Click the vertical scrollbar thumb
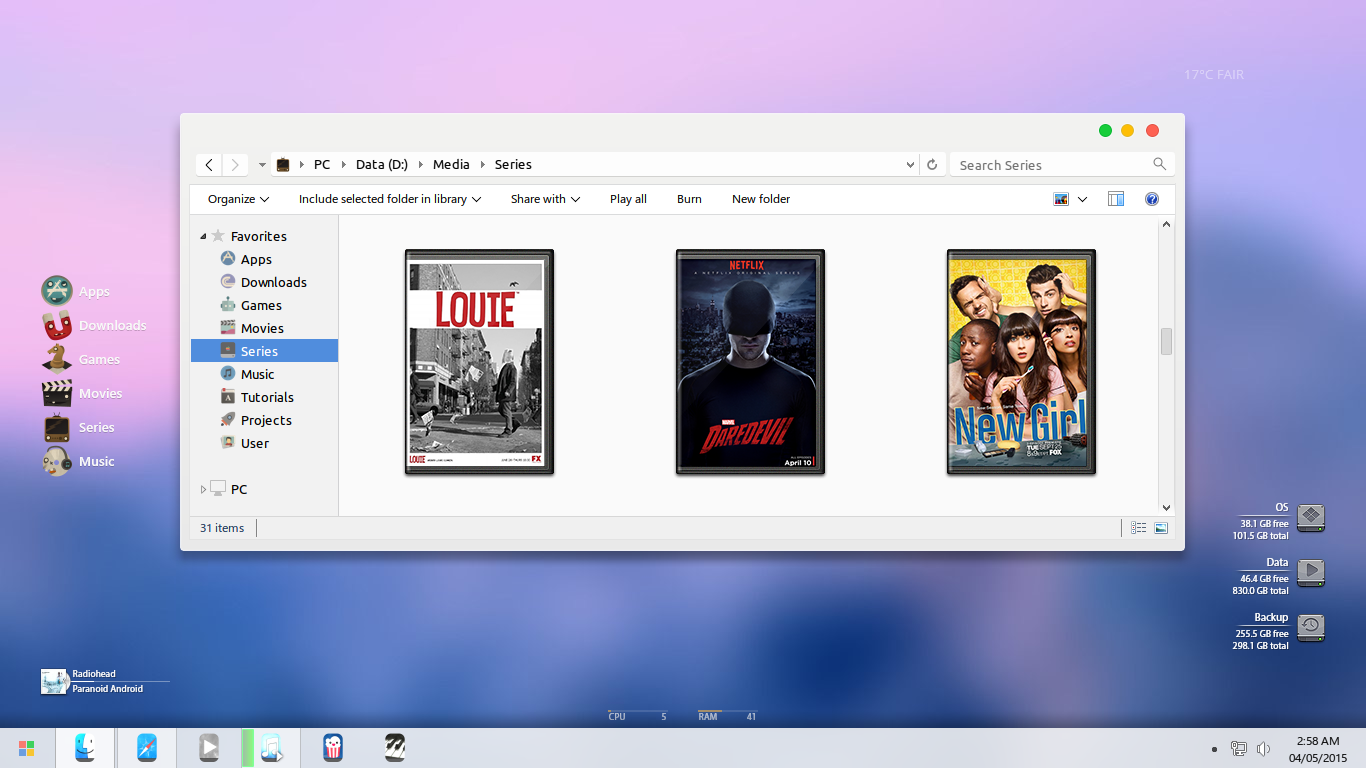Viewport: 1366px width, 768px height. [1166, 341]
